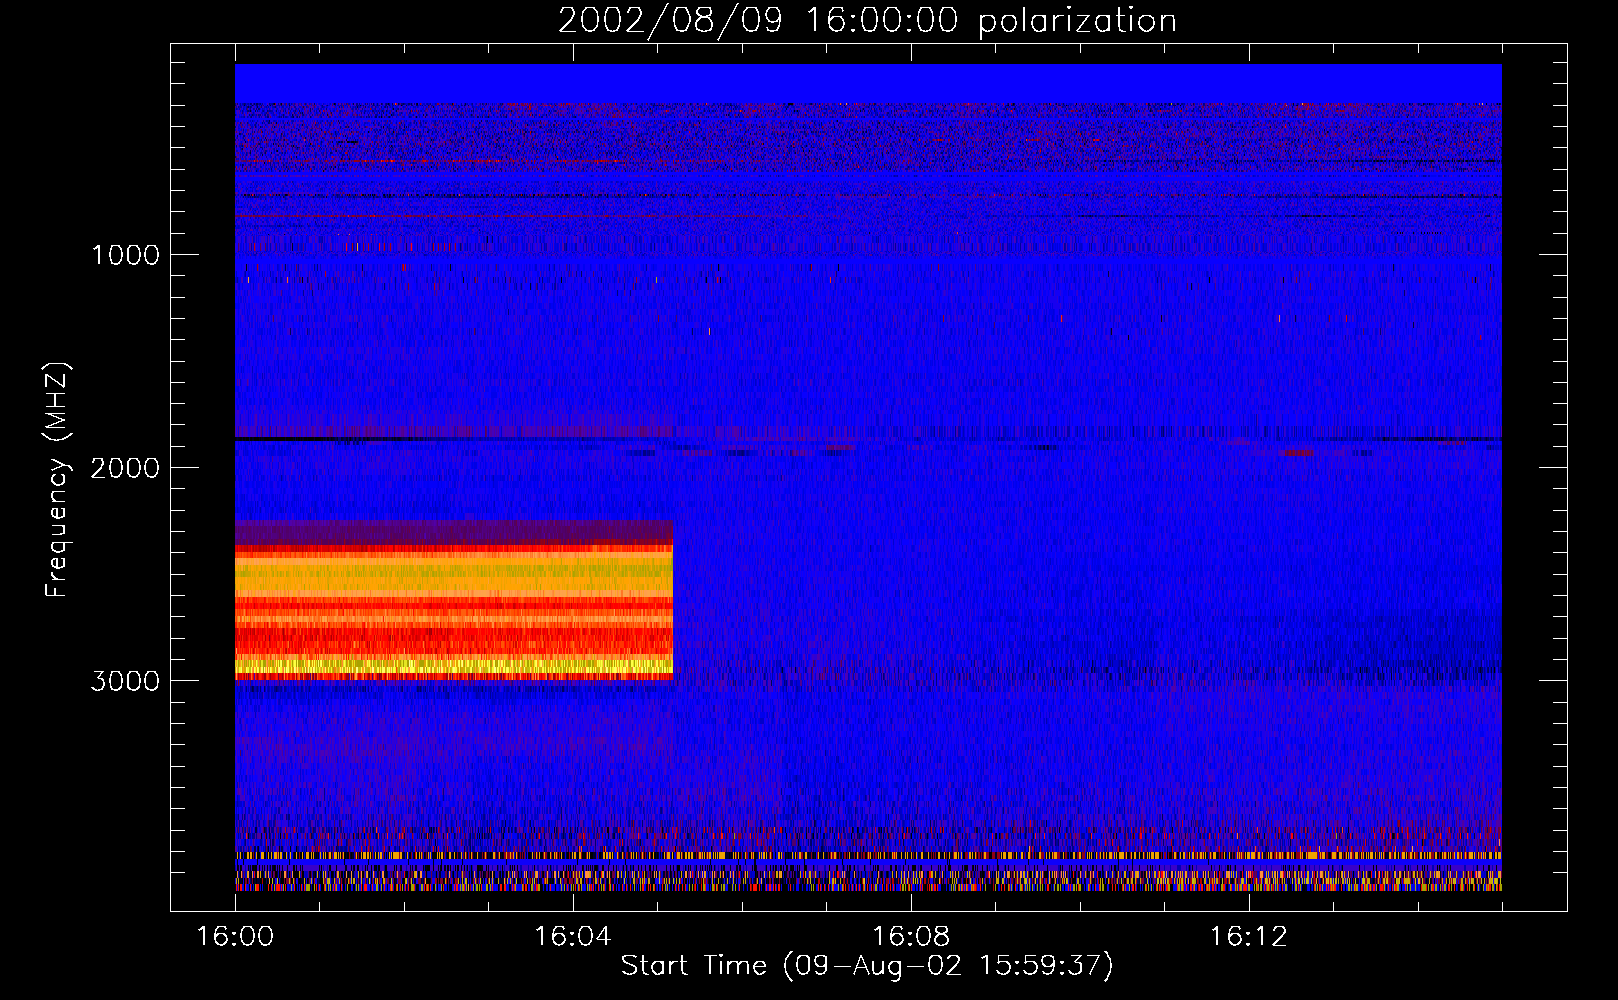The height and width of the screenshot is (1000, 1618).
Task: Click the 'Frequency (MHZ)' y-axis label
Action: click(58, 480)
